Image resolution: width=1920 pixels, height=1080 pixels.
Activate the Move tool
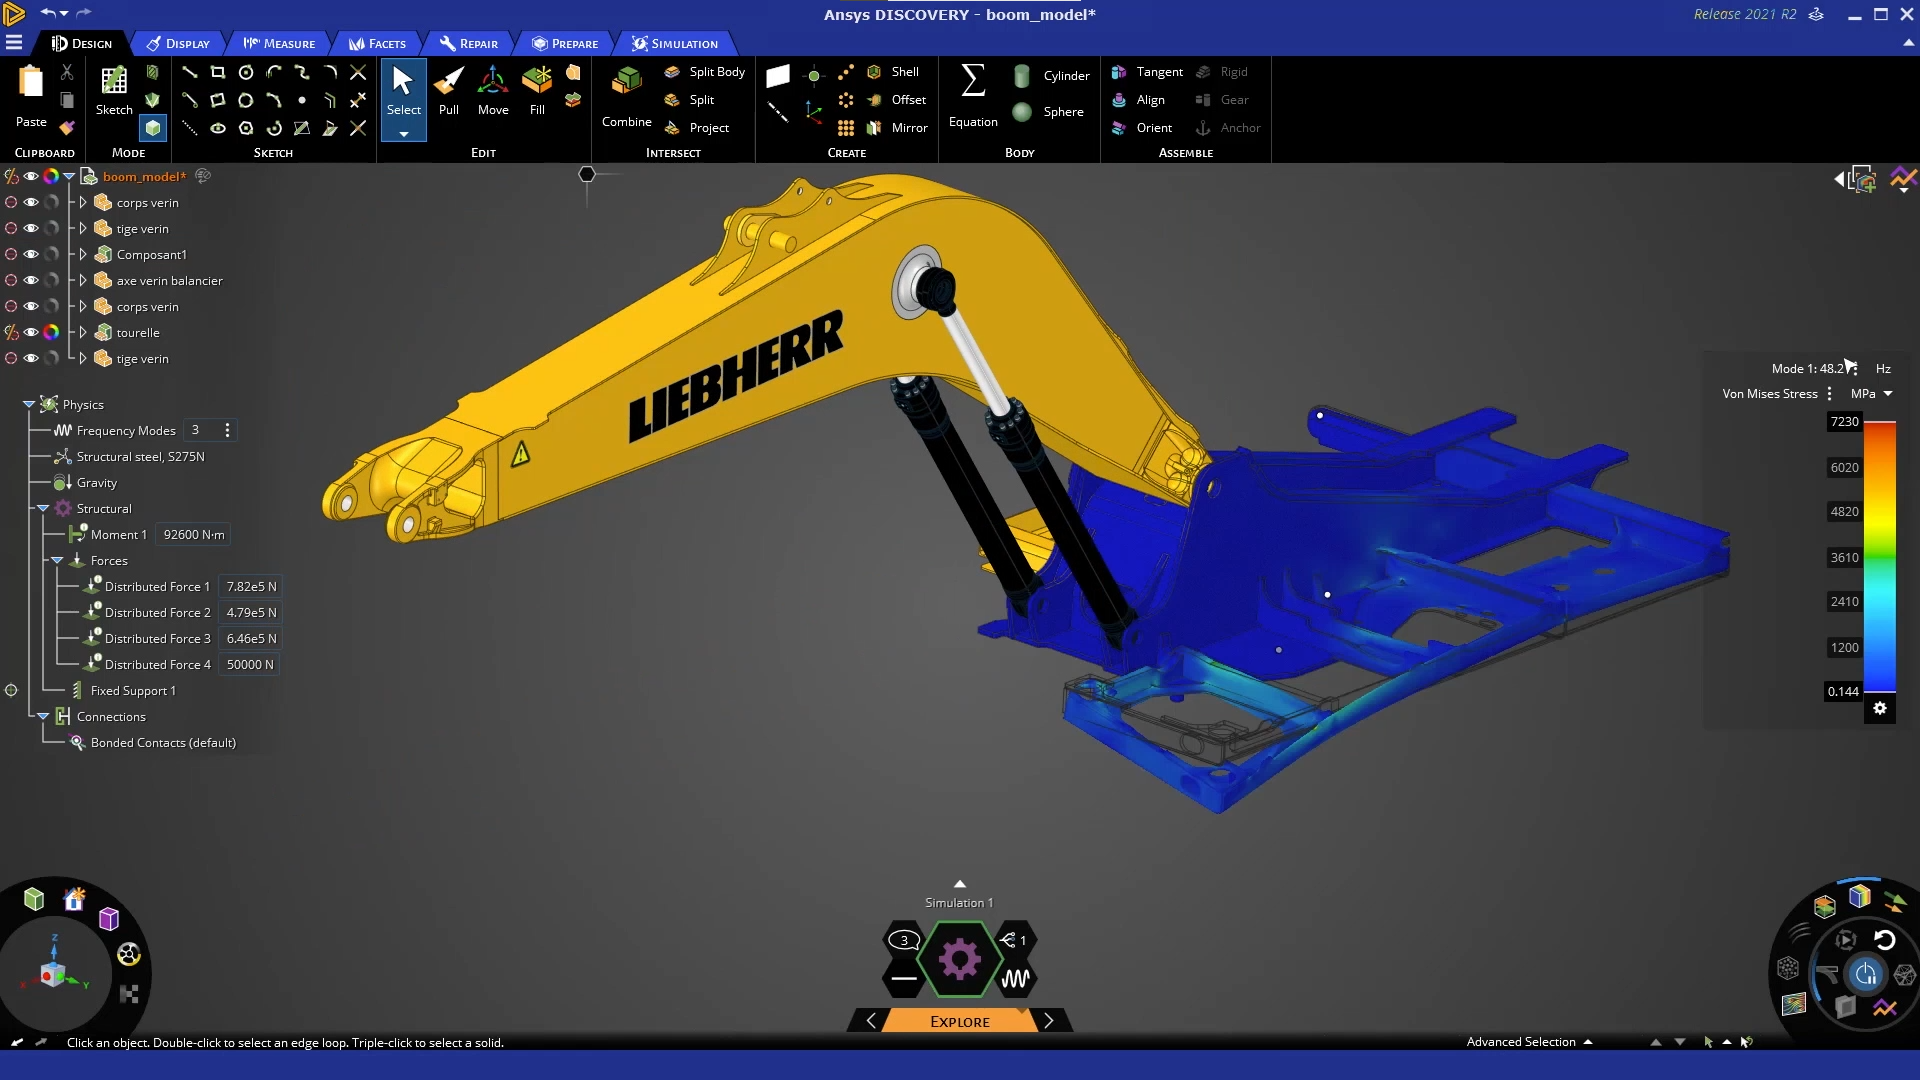click(493, 91)
